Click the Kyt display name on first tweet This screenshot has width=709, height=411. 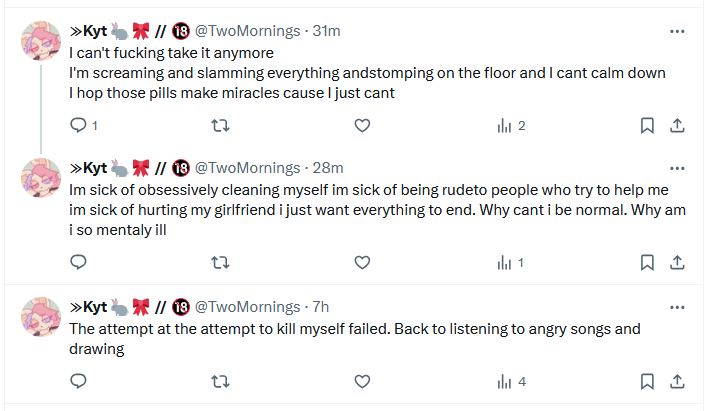tap(94, 30)
